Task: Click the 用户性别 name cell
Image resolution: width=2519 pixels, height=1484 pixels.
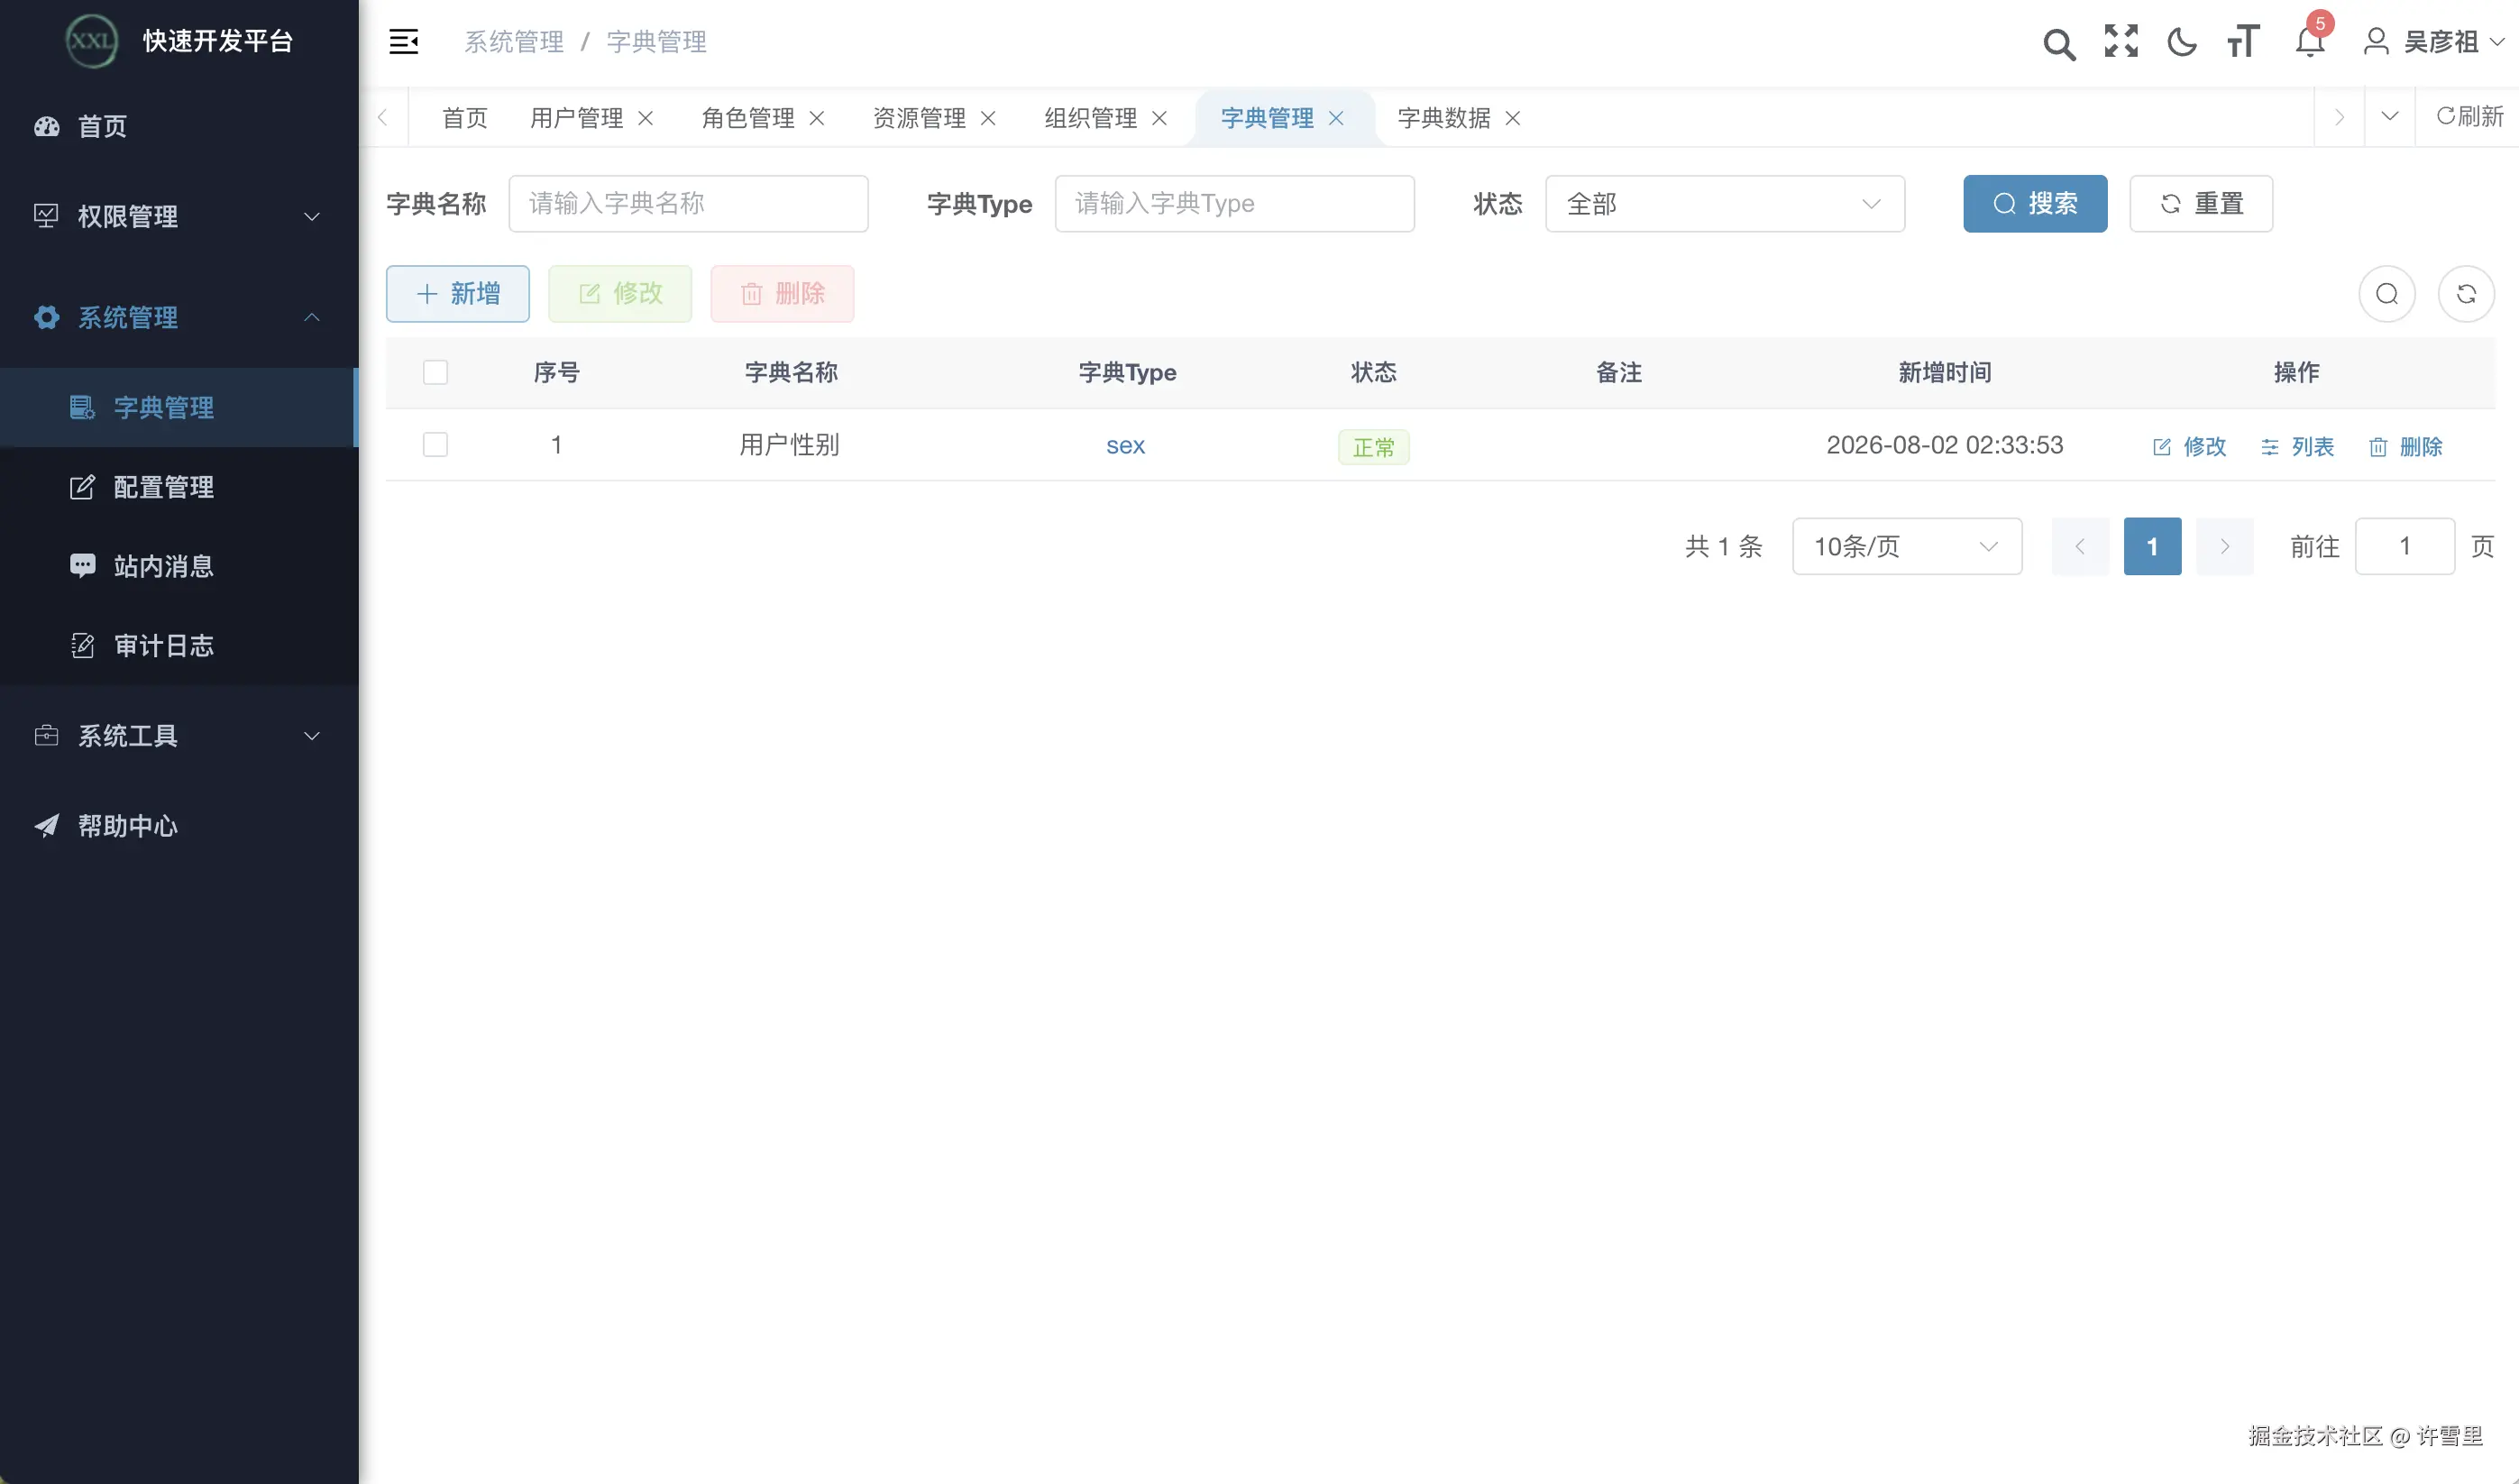Action: (x=789, y=445)
